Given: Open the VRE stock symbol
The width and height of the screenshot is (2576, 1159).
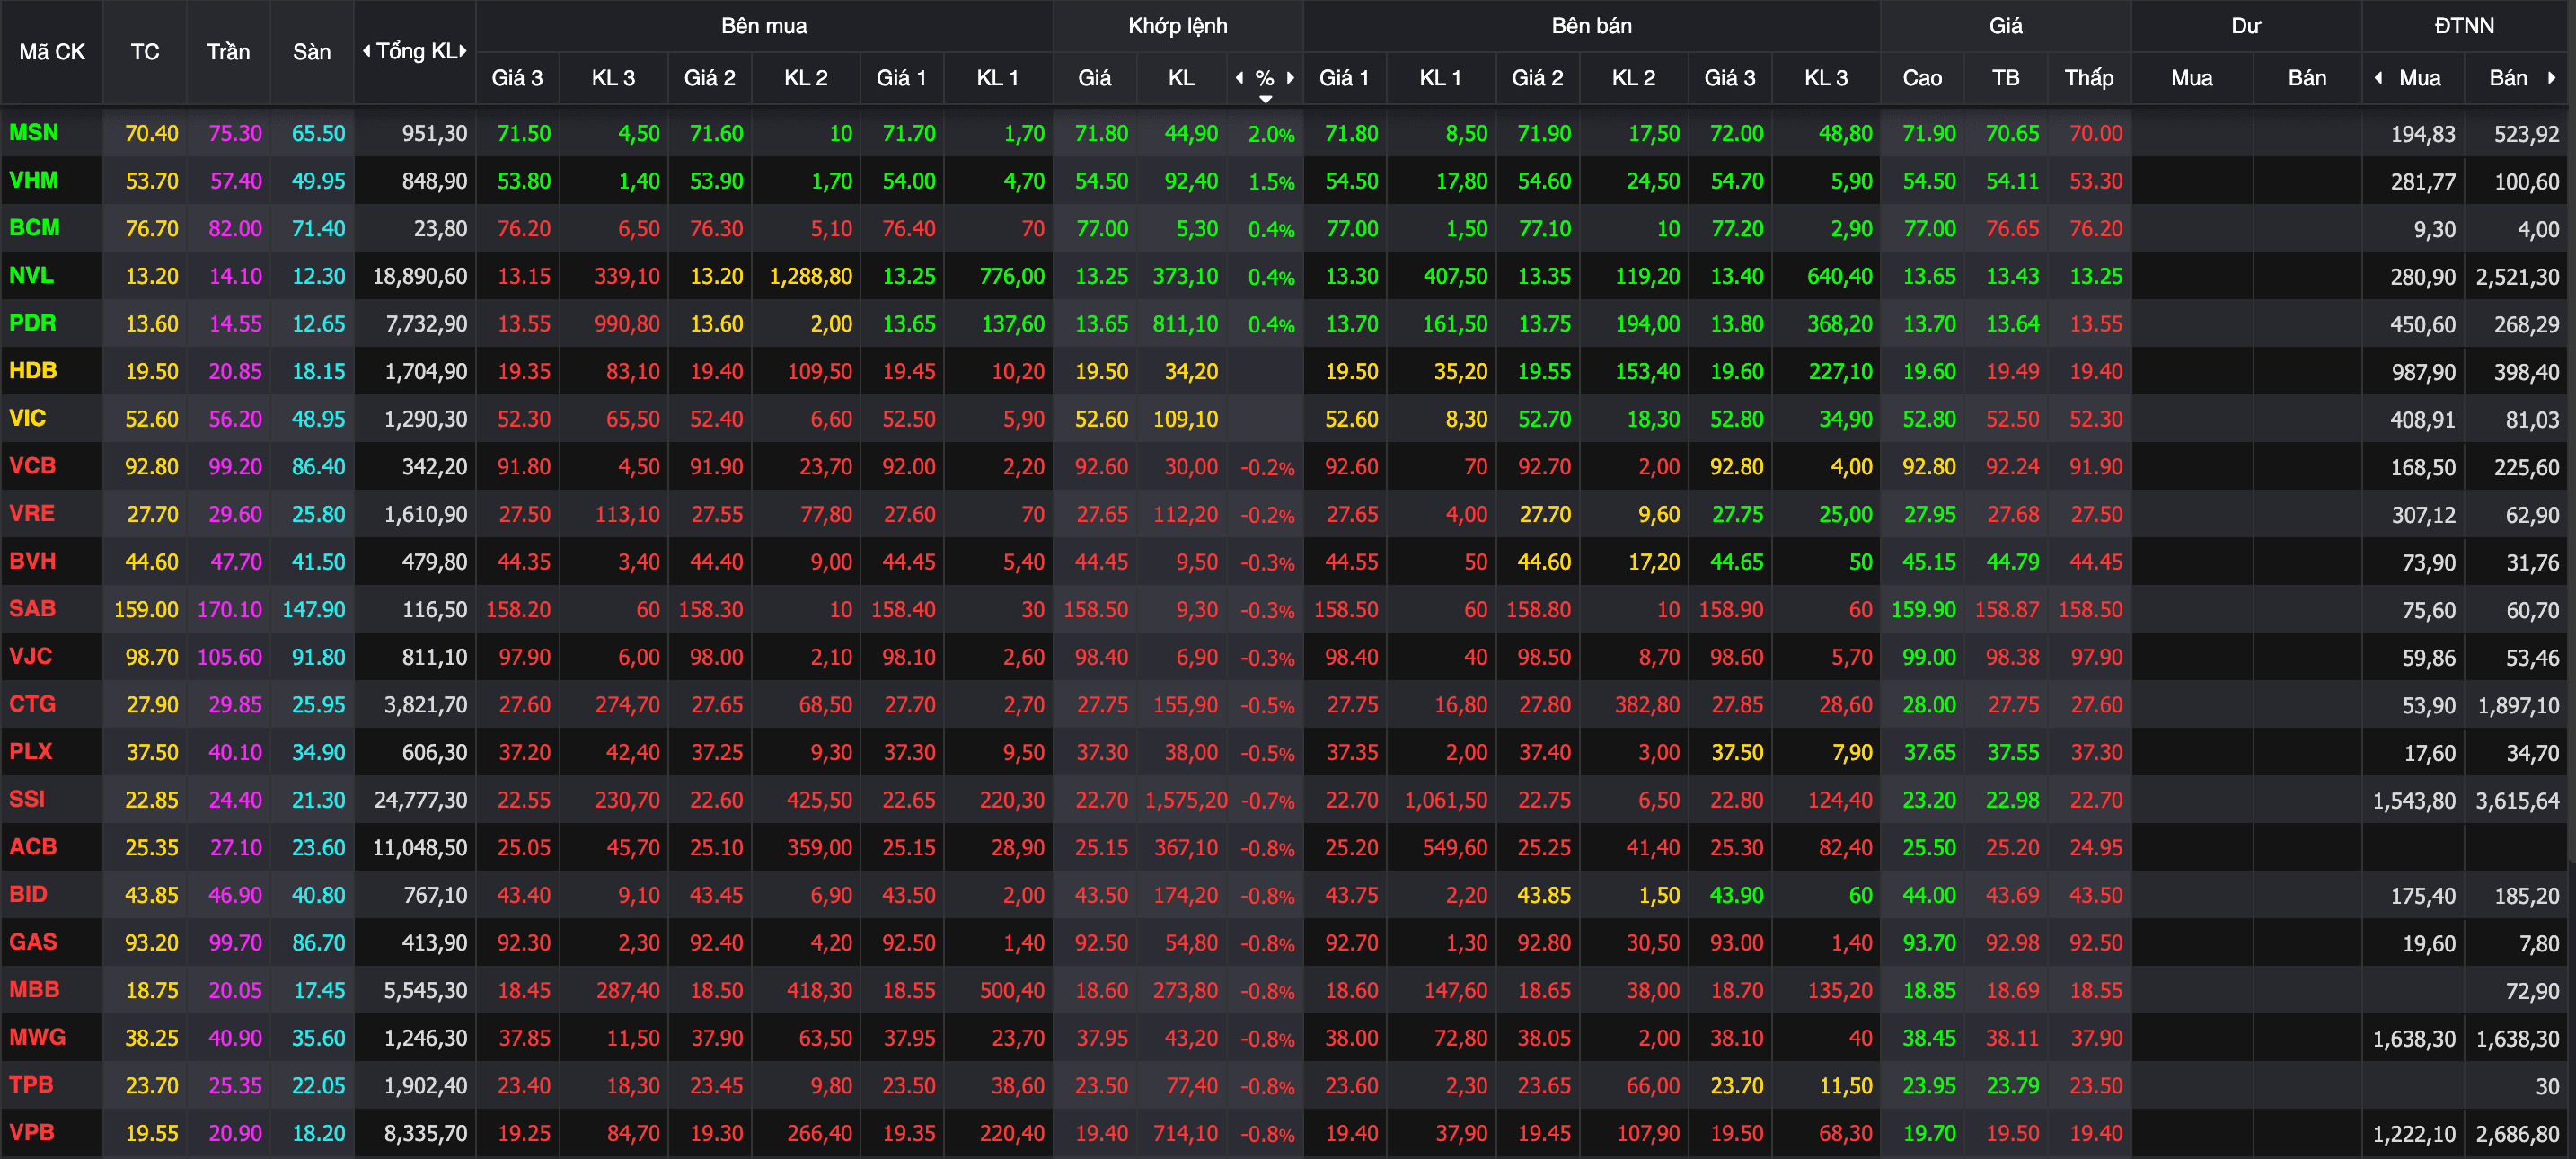Looking at the screenshot, I should click(x=32, y=514).
